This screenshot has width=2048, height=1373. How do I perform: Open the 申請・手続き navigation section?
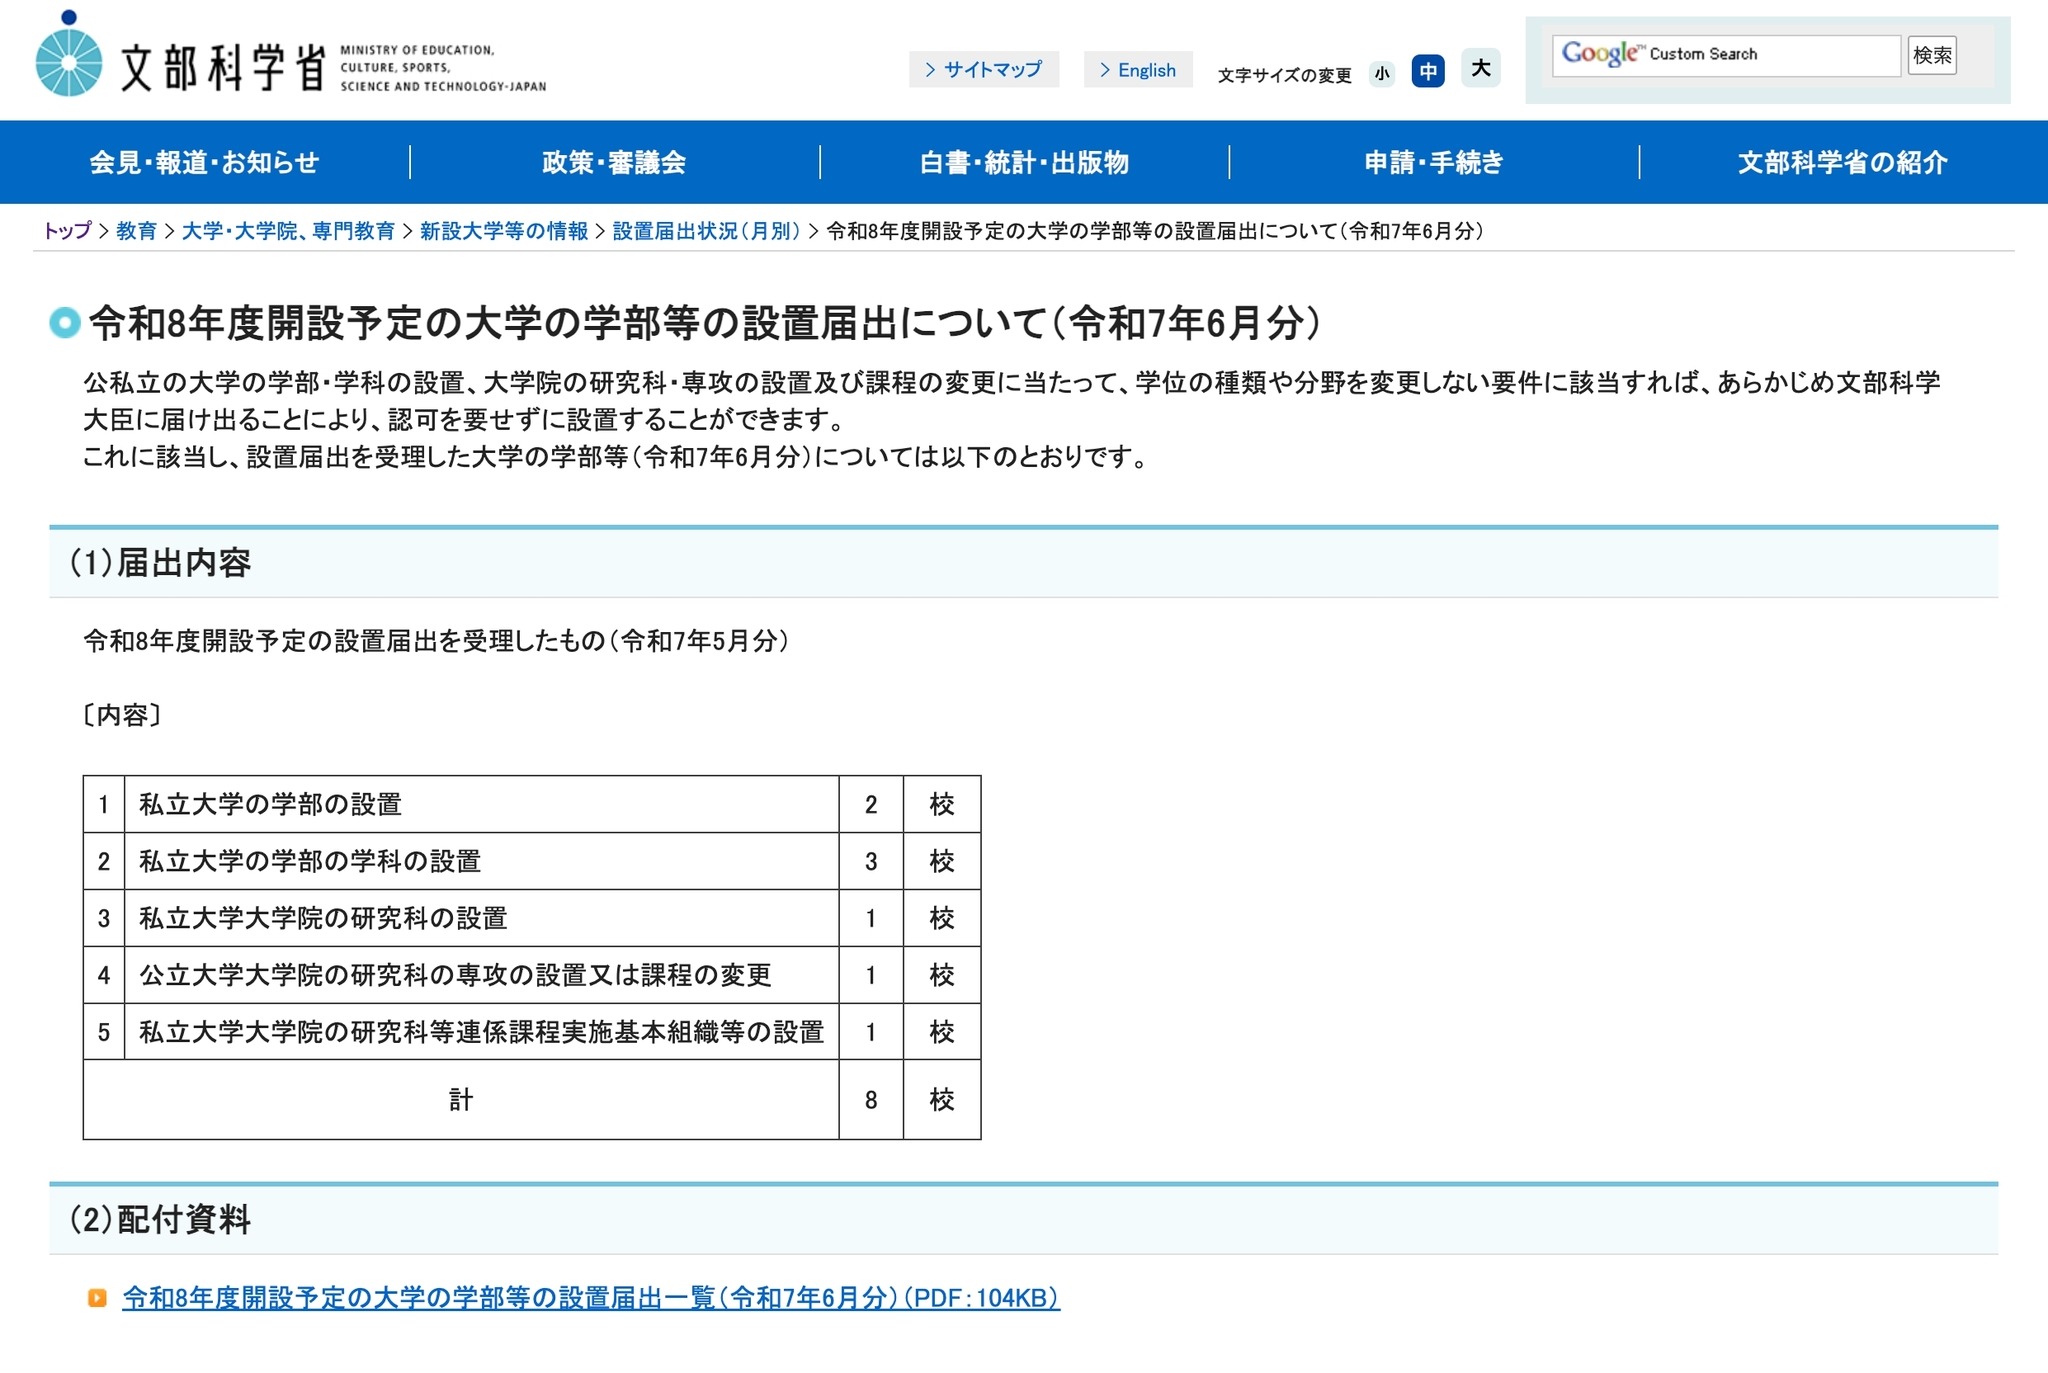tap(1432, 163)
